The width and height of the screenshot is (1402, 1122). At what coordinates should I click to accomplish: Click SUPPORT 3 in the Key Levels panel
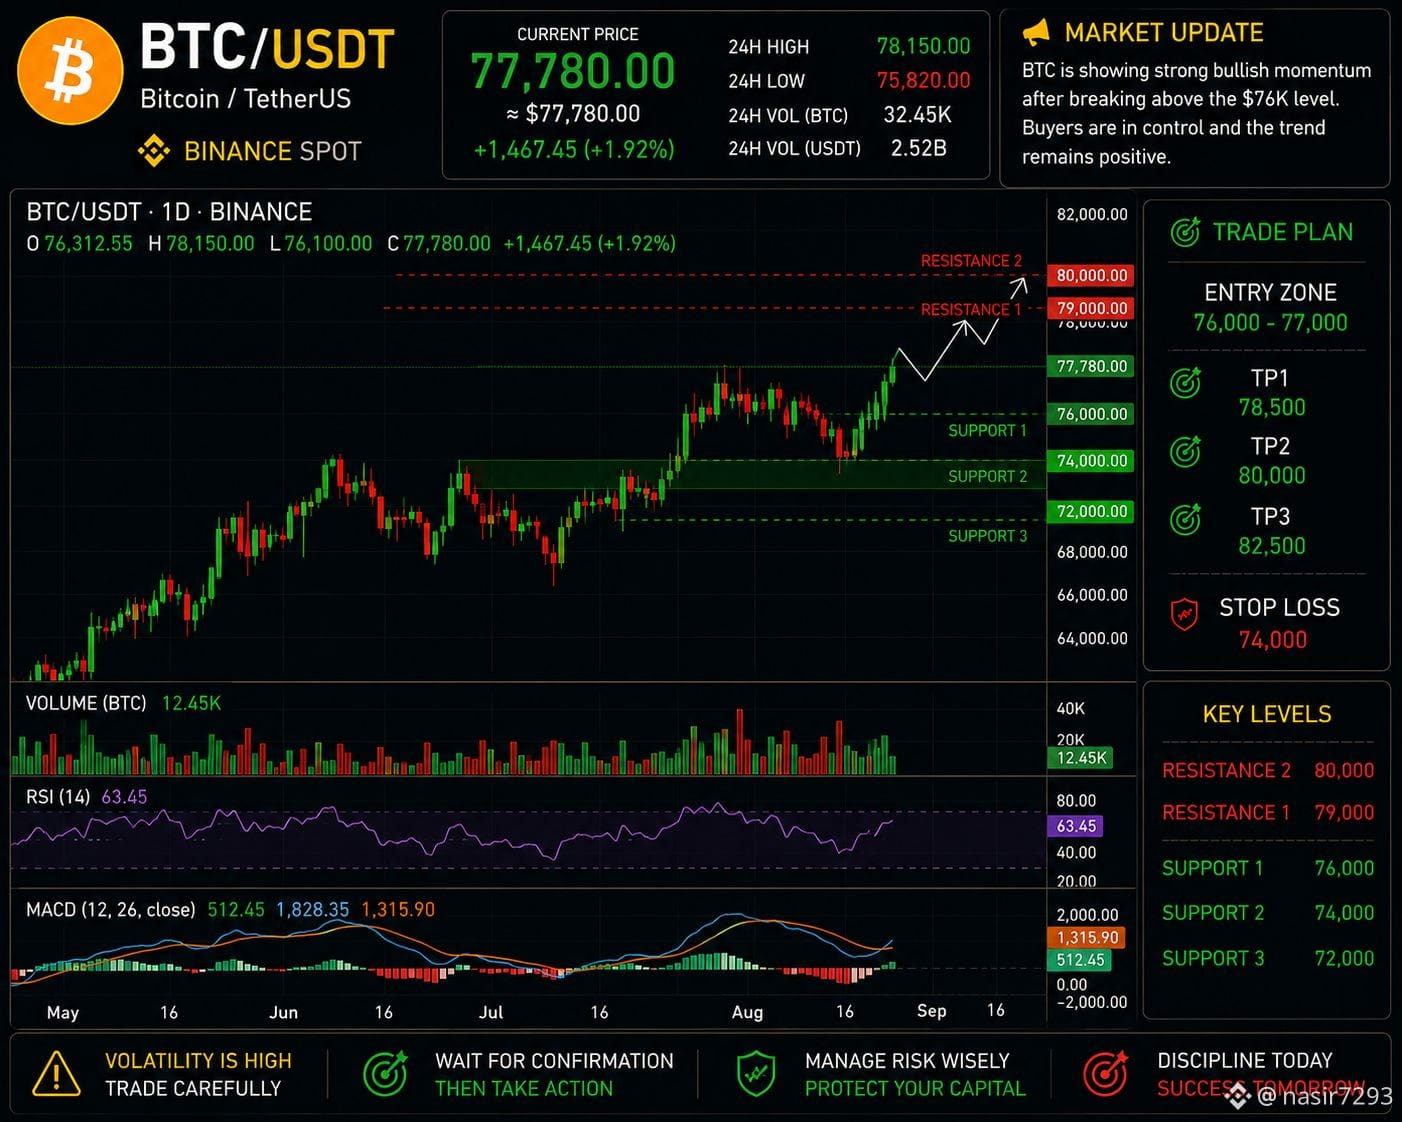pyautogui.click(x=1213, y=958)
